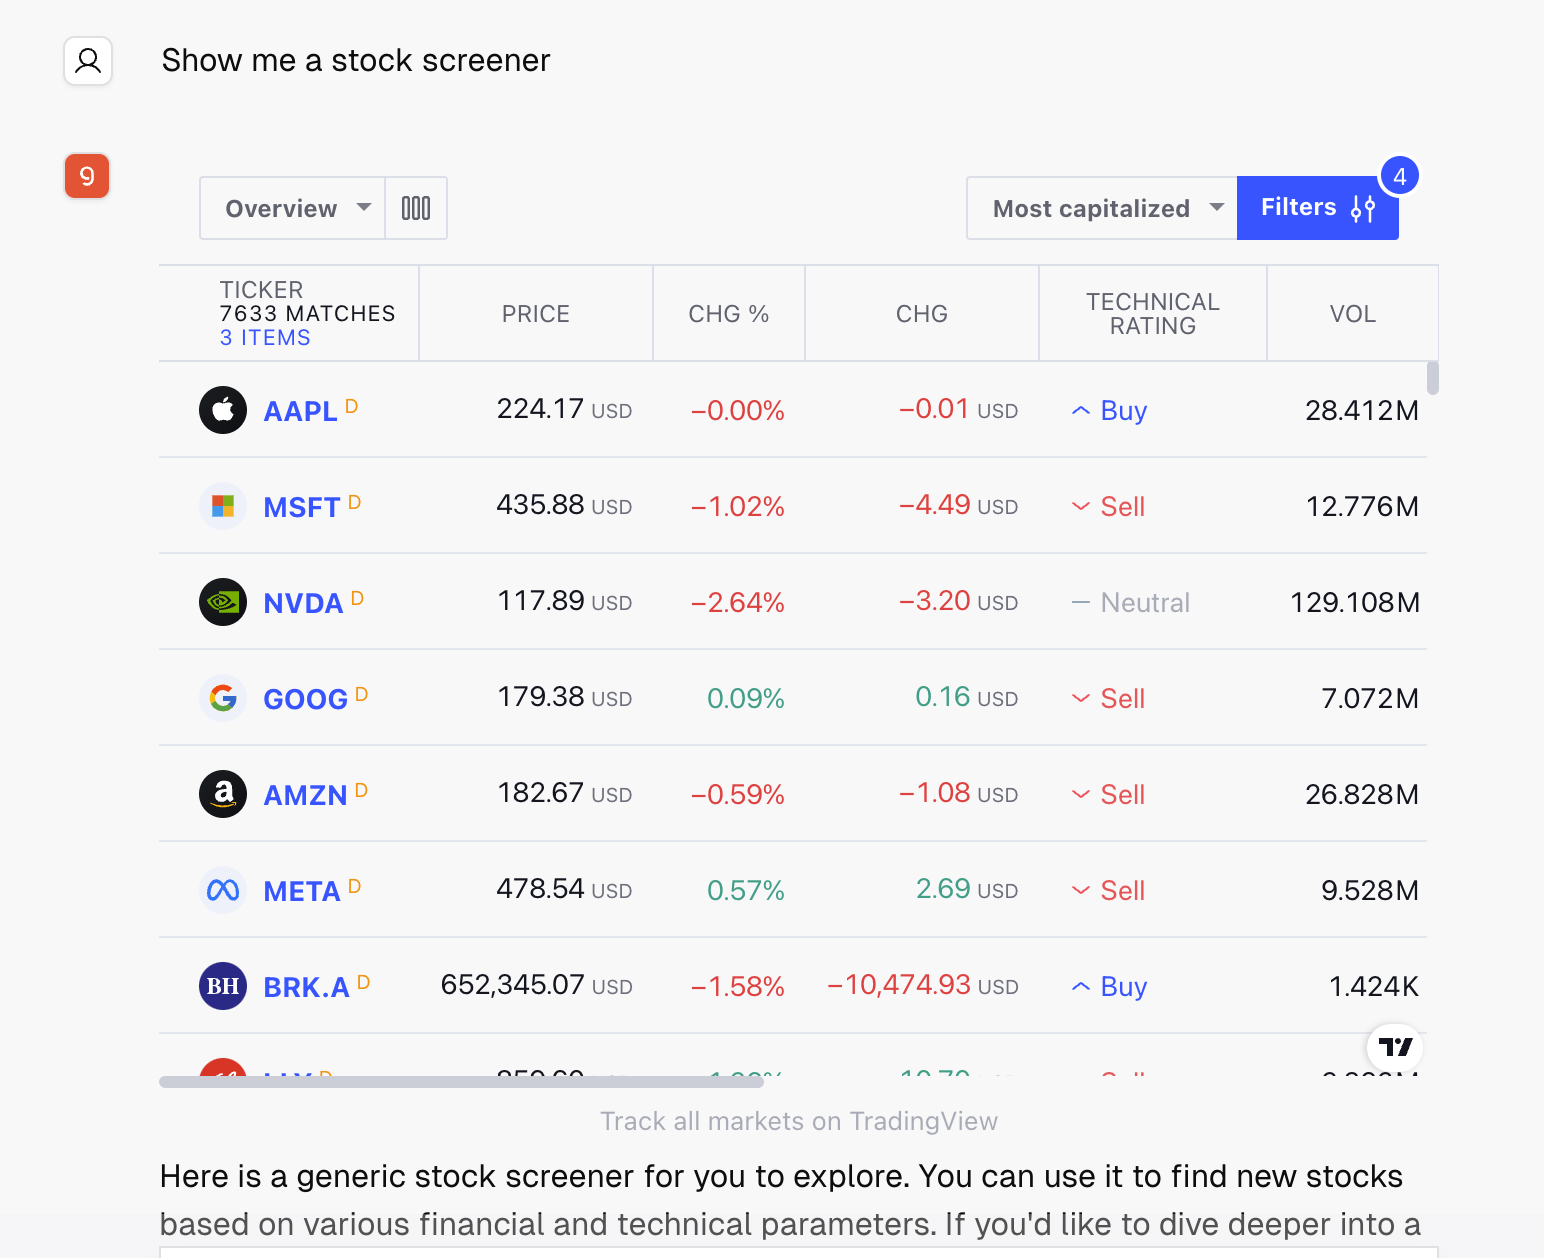Click the BH logo next to BRK.A
The width and height of the screenshot is (1544, 1258).
[x=222, y=986]
